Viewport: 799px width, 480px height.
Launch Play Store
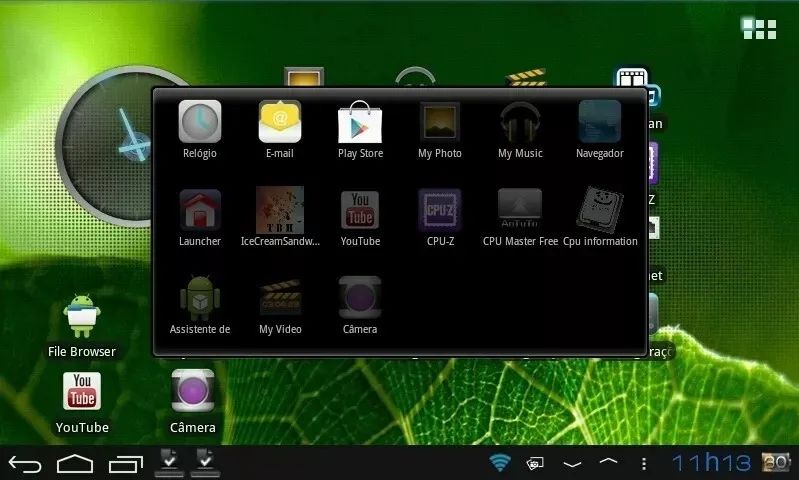pos(360,121)
